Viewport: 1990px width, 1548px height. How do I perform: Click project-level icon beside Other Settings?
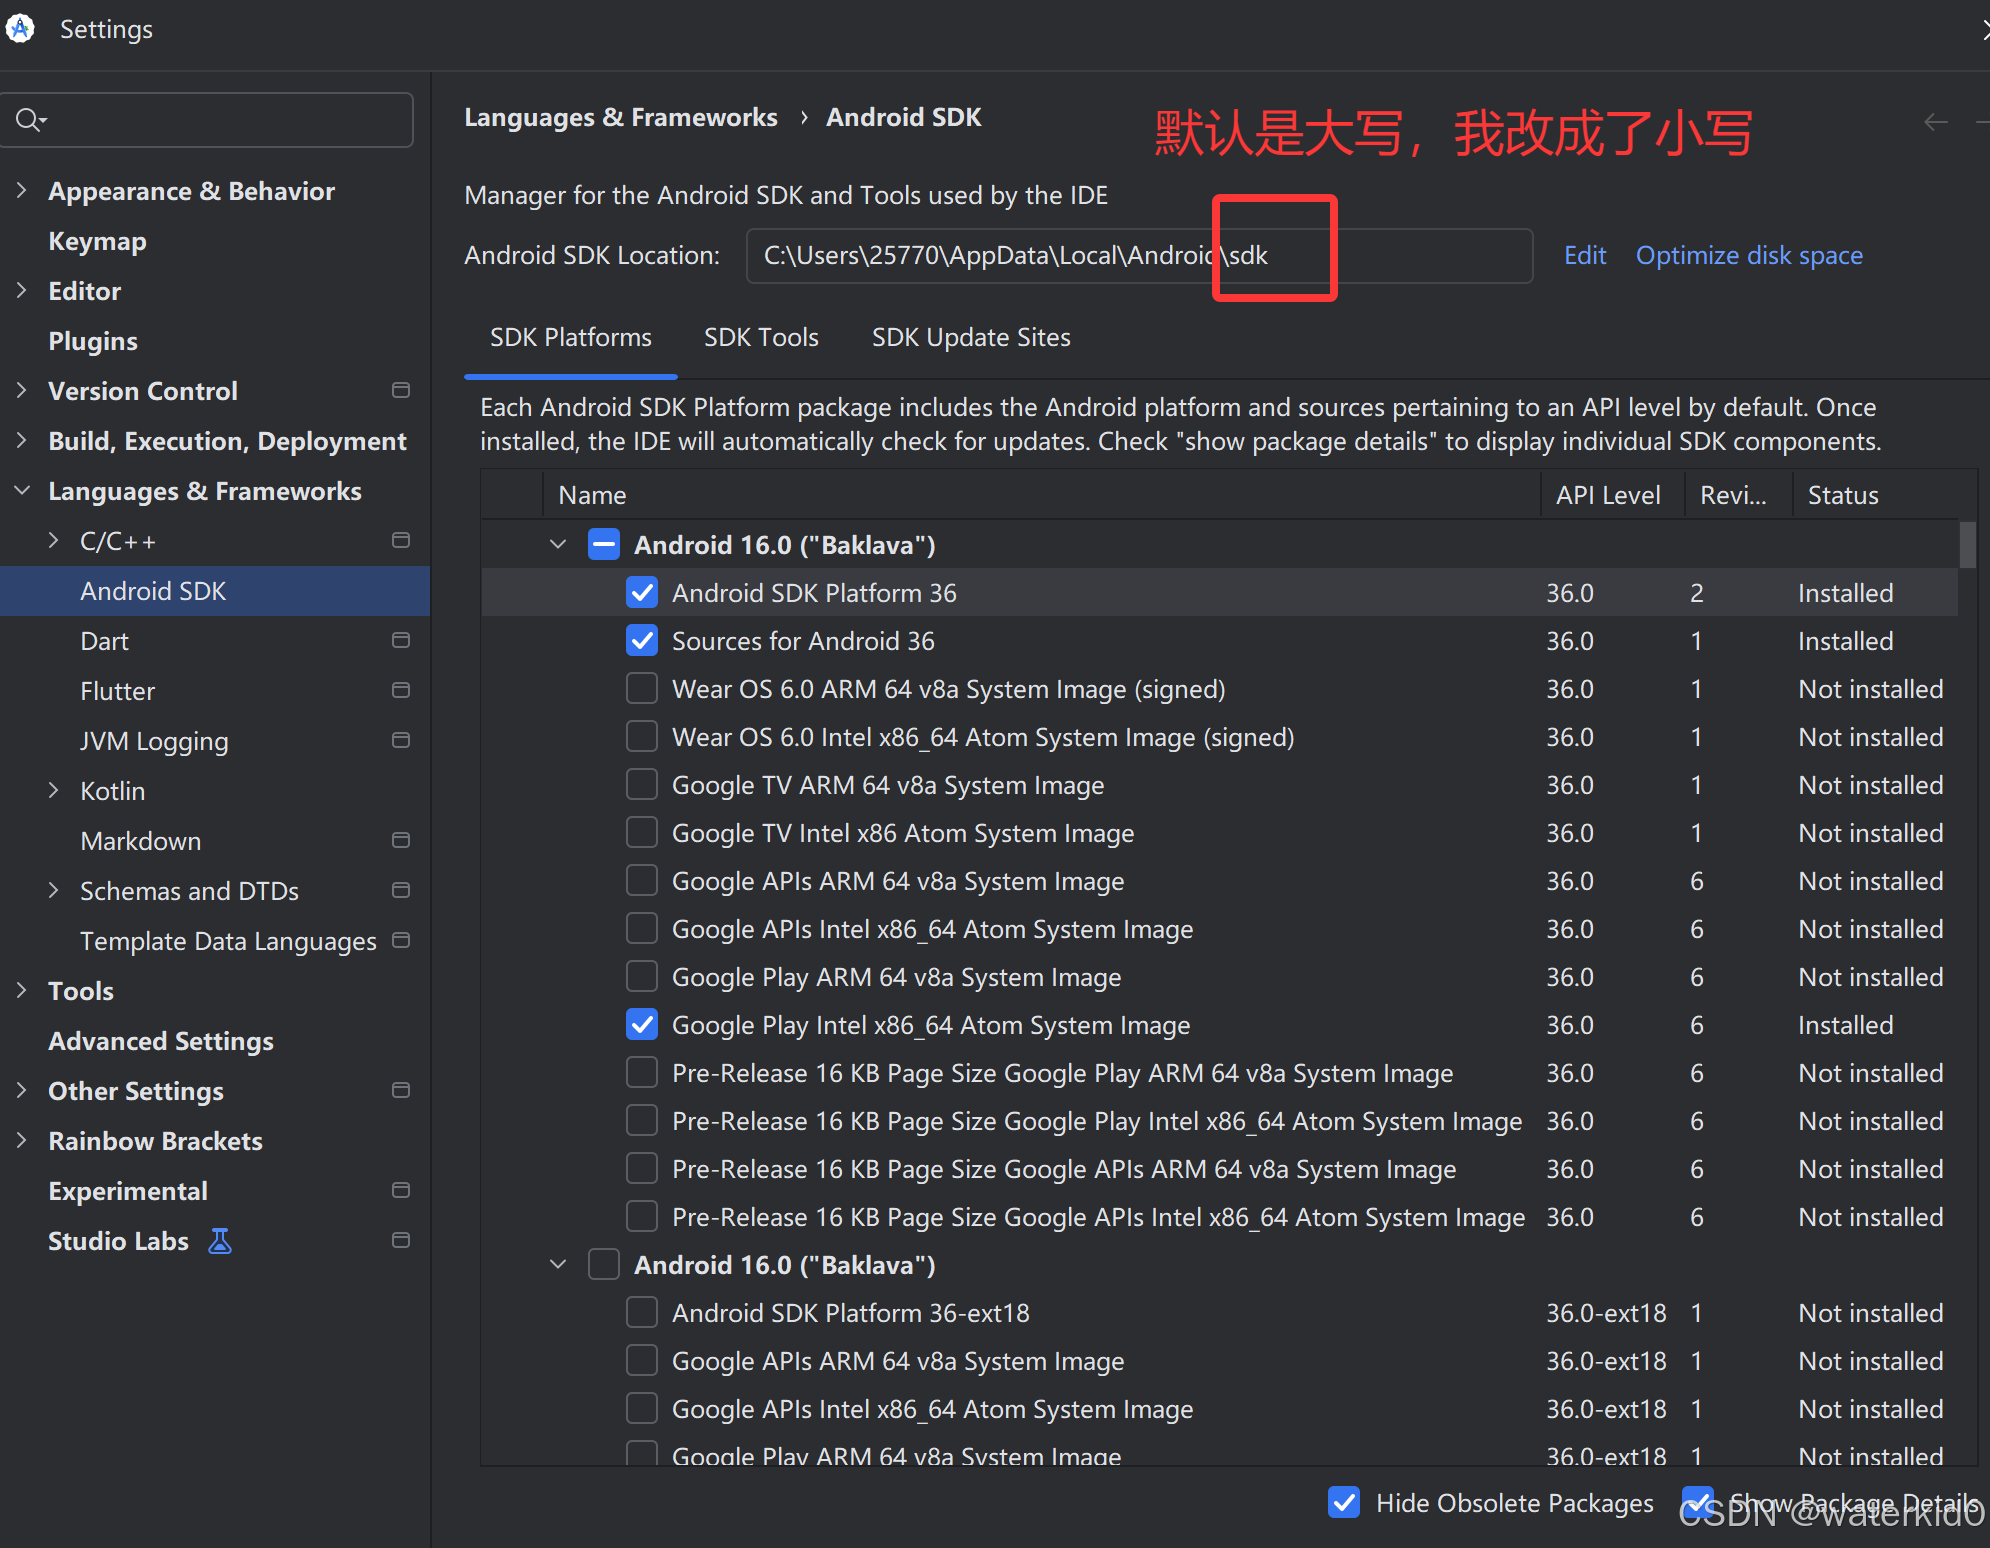[401, 1090]
